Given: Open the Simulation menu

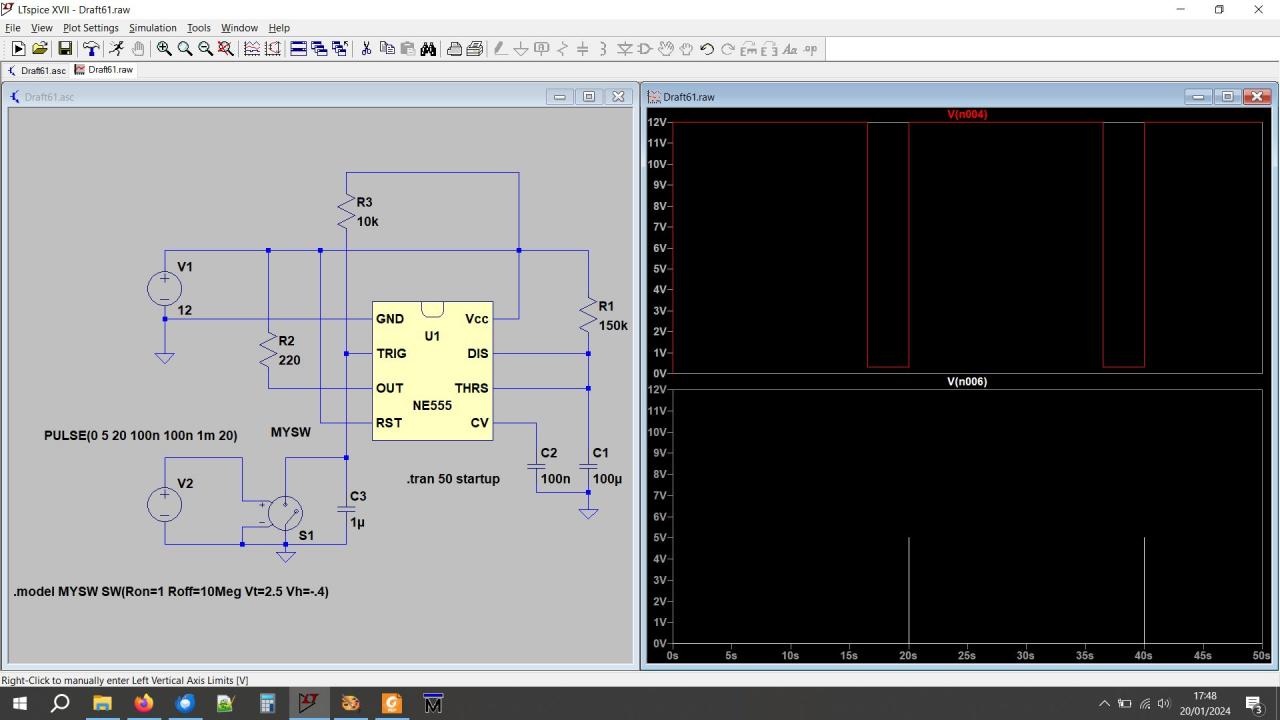Looking at the screenshot, I should click(x=152, y=28).
